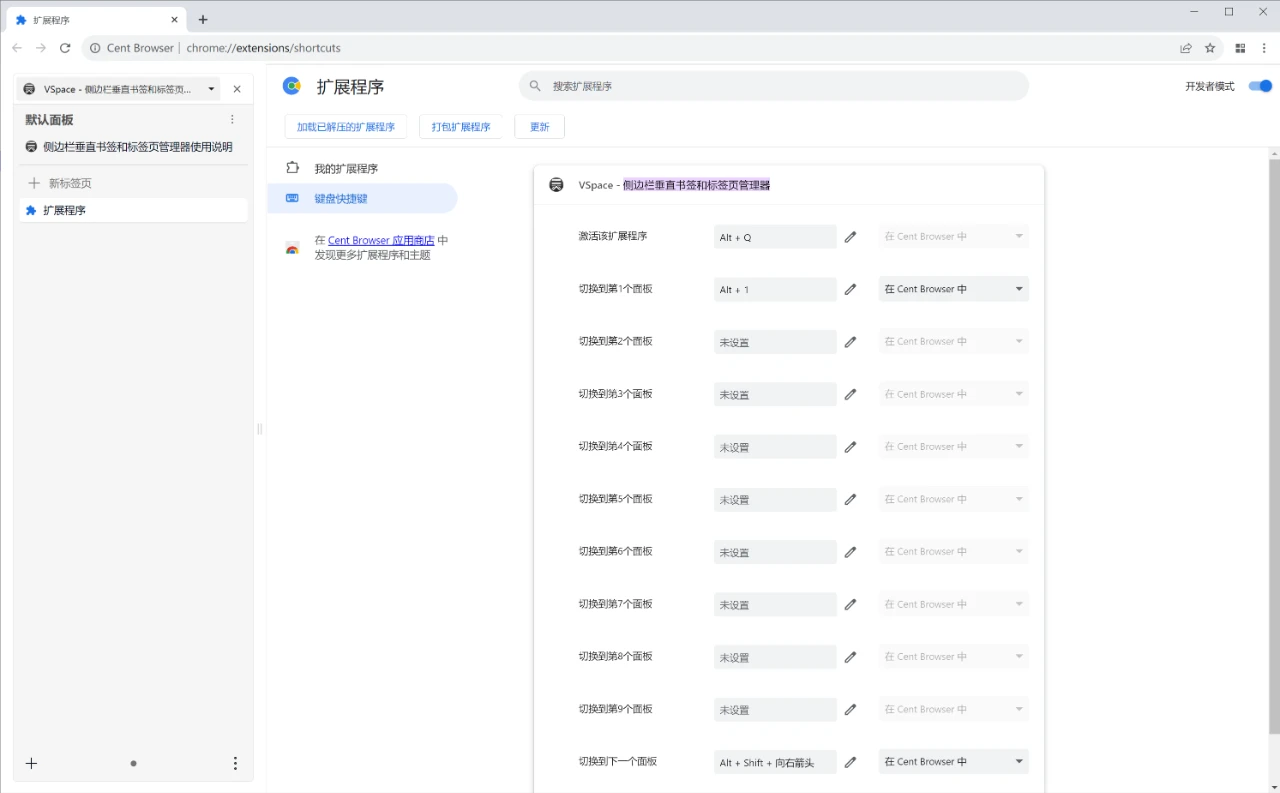Edit shortcut for 切换到第3个面板
This screenshot has width=1280, height=793.
(x=850, y=394)
